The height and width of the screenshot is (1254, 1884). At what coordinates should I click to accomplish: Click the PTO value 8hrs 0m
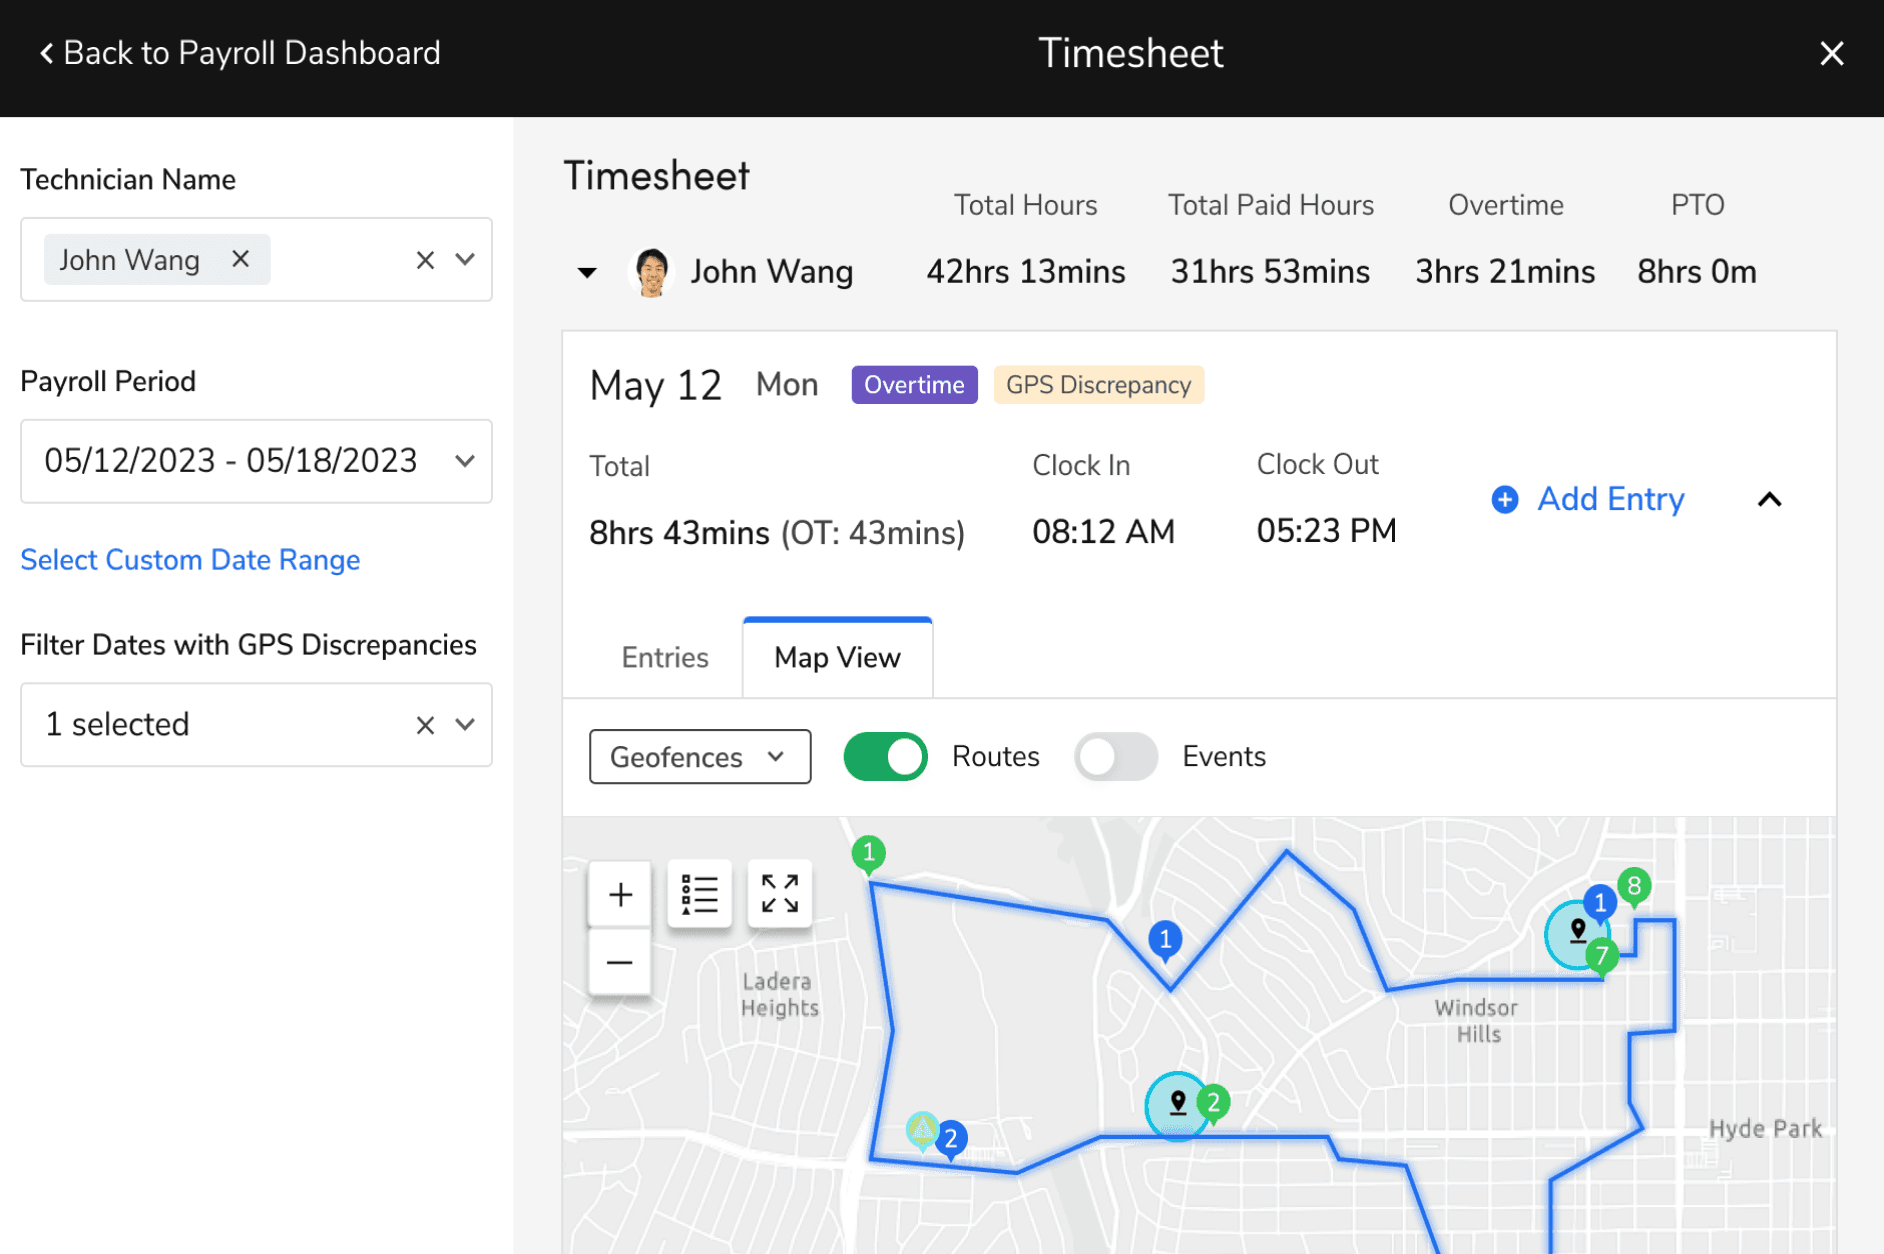(1697, 272)
